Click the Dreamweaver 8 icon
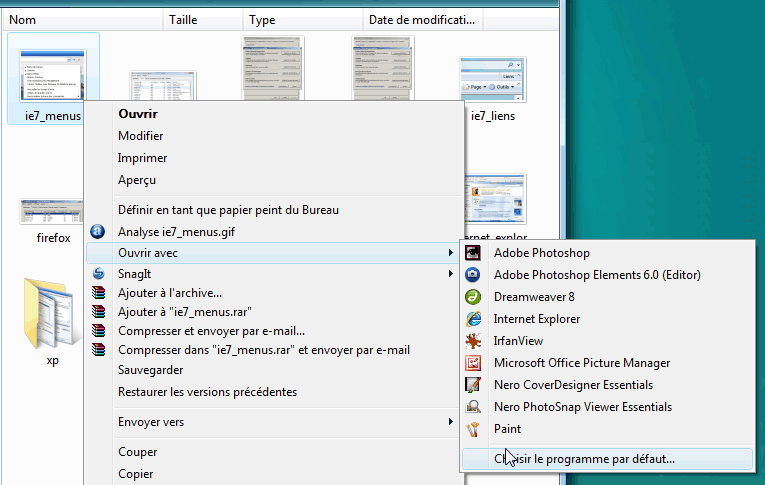 (474, 297)
